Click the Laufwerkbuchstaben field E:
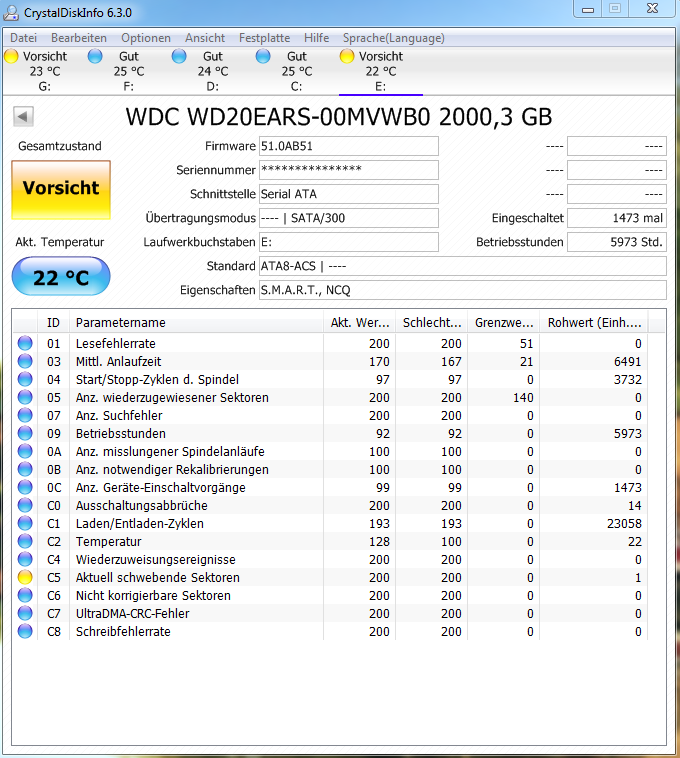 point(349,242)
